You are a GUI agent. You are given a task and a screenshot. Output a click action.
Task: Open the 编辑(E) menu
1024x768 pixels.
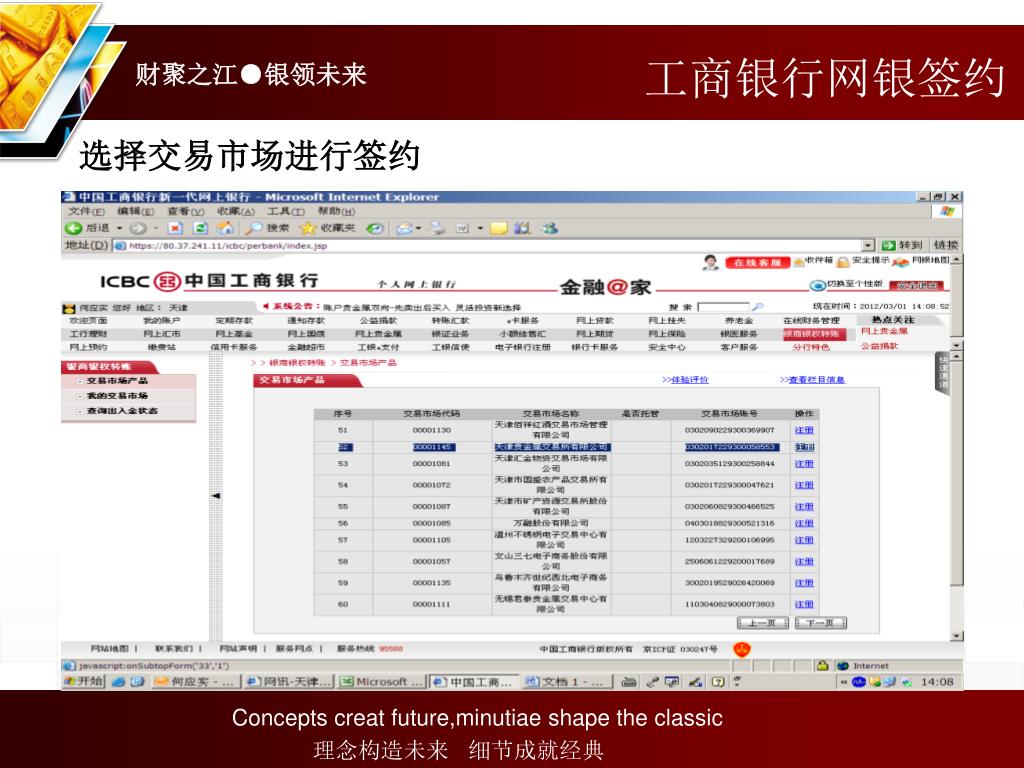click(136, 212)
